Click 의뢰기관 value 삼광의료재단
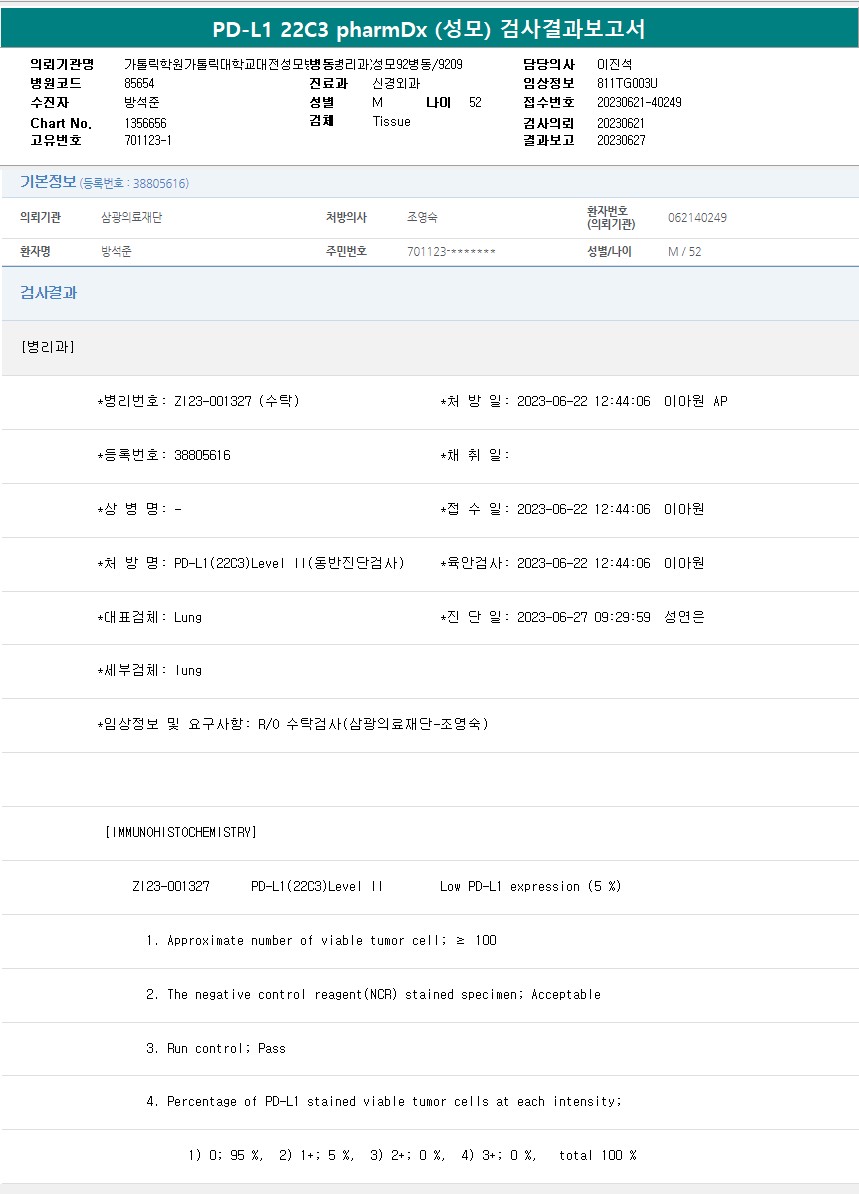 131,217
